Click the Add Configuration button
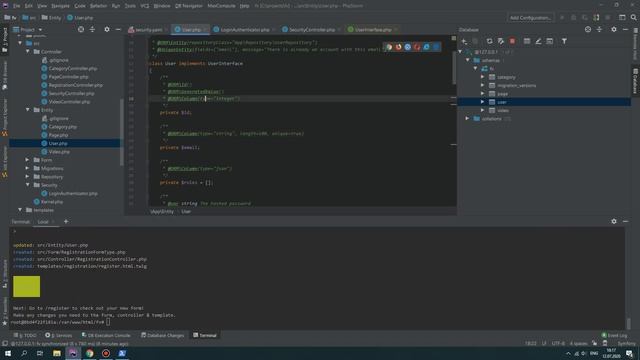The width and height of the screenshot is (640, 360). click(x=530, y=18)
